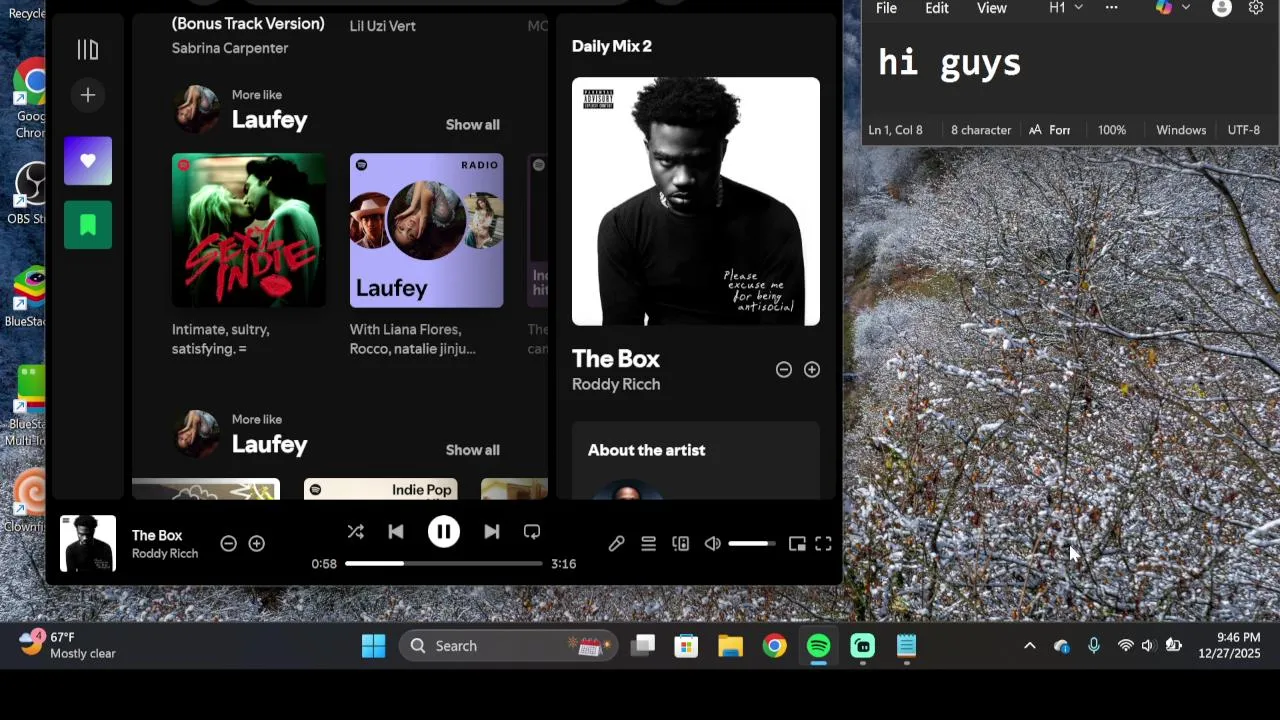Image resolution: width=1280 pixels, height=720 pixels.
Task: Open Laufey Radio playlist cover
Action: (x=427, y=230)
